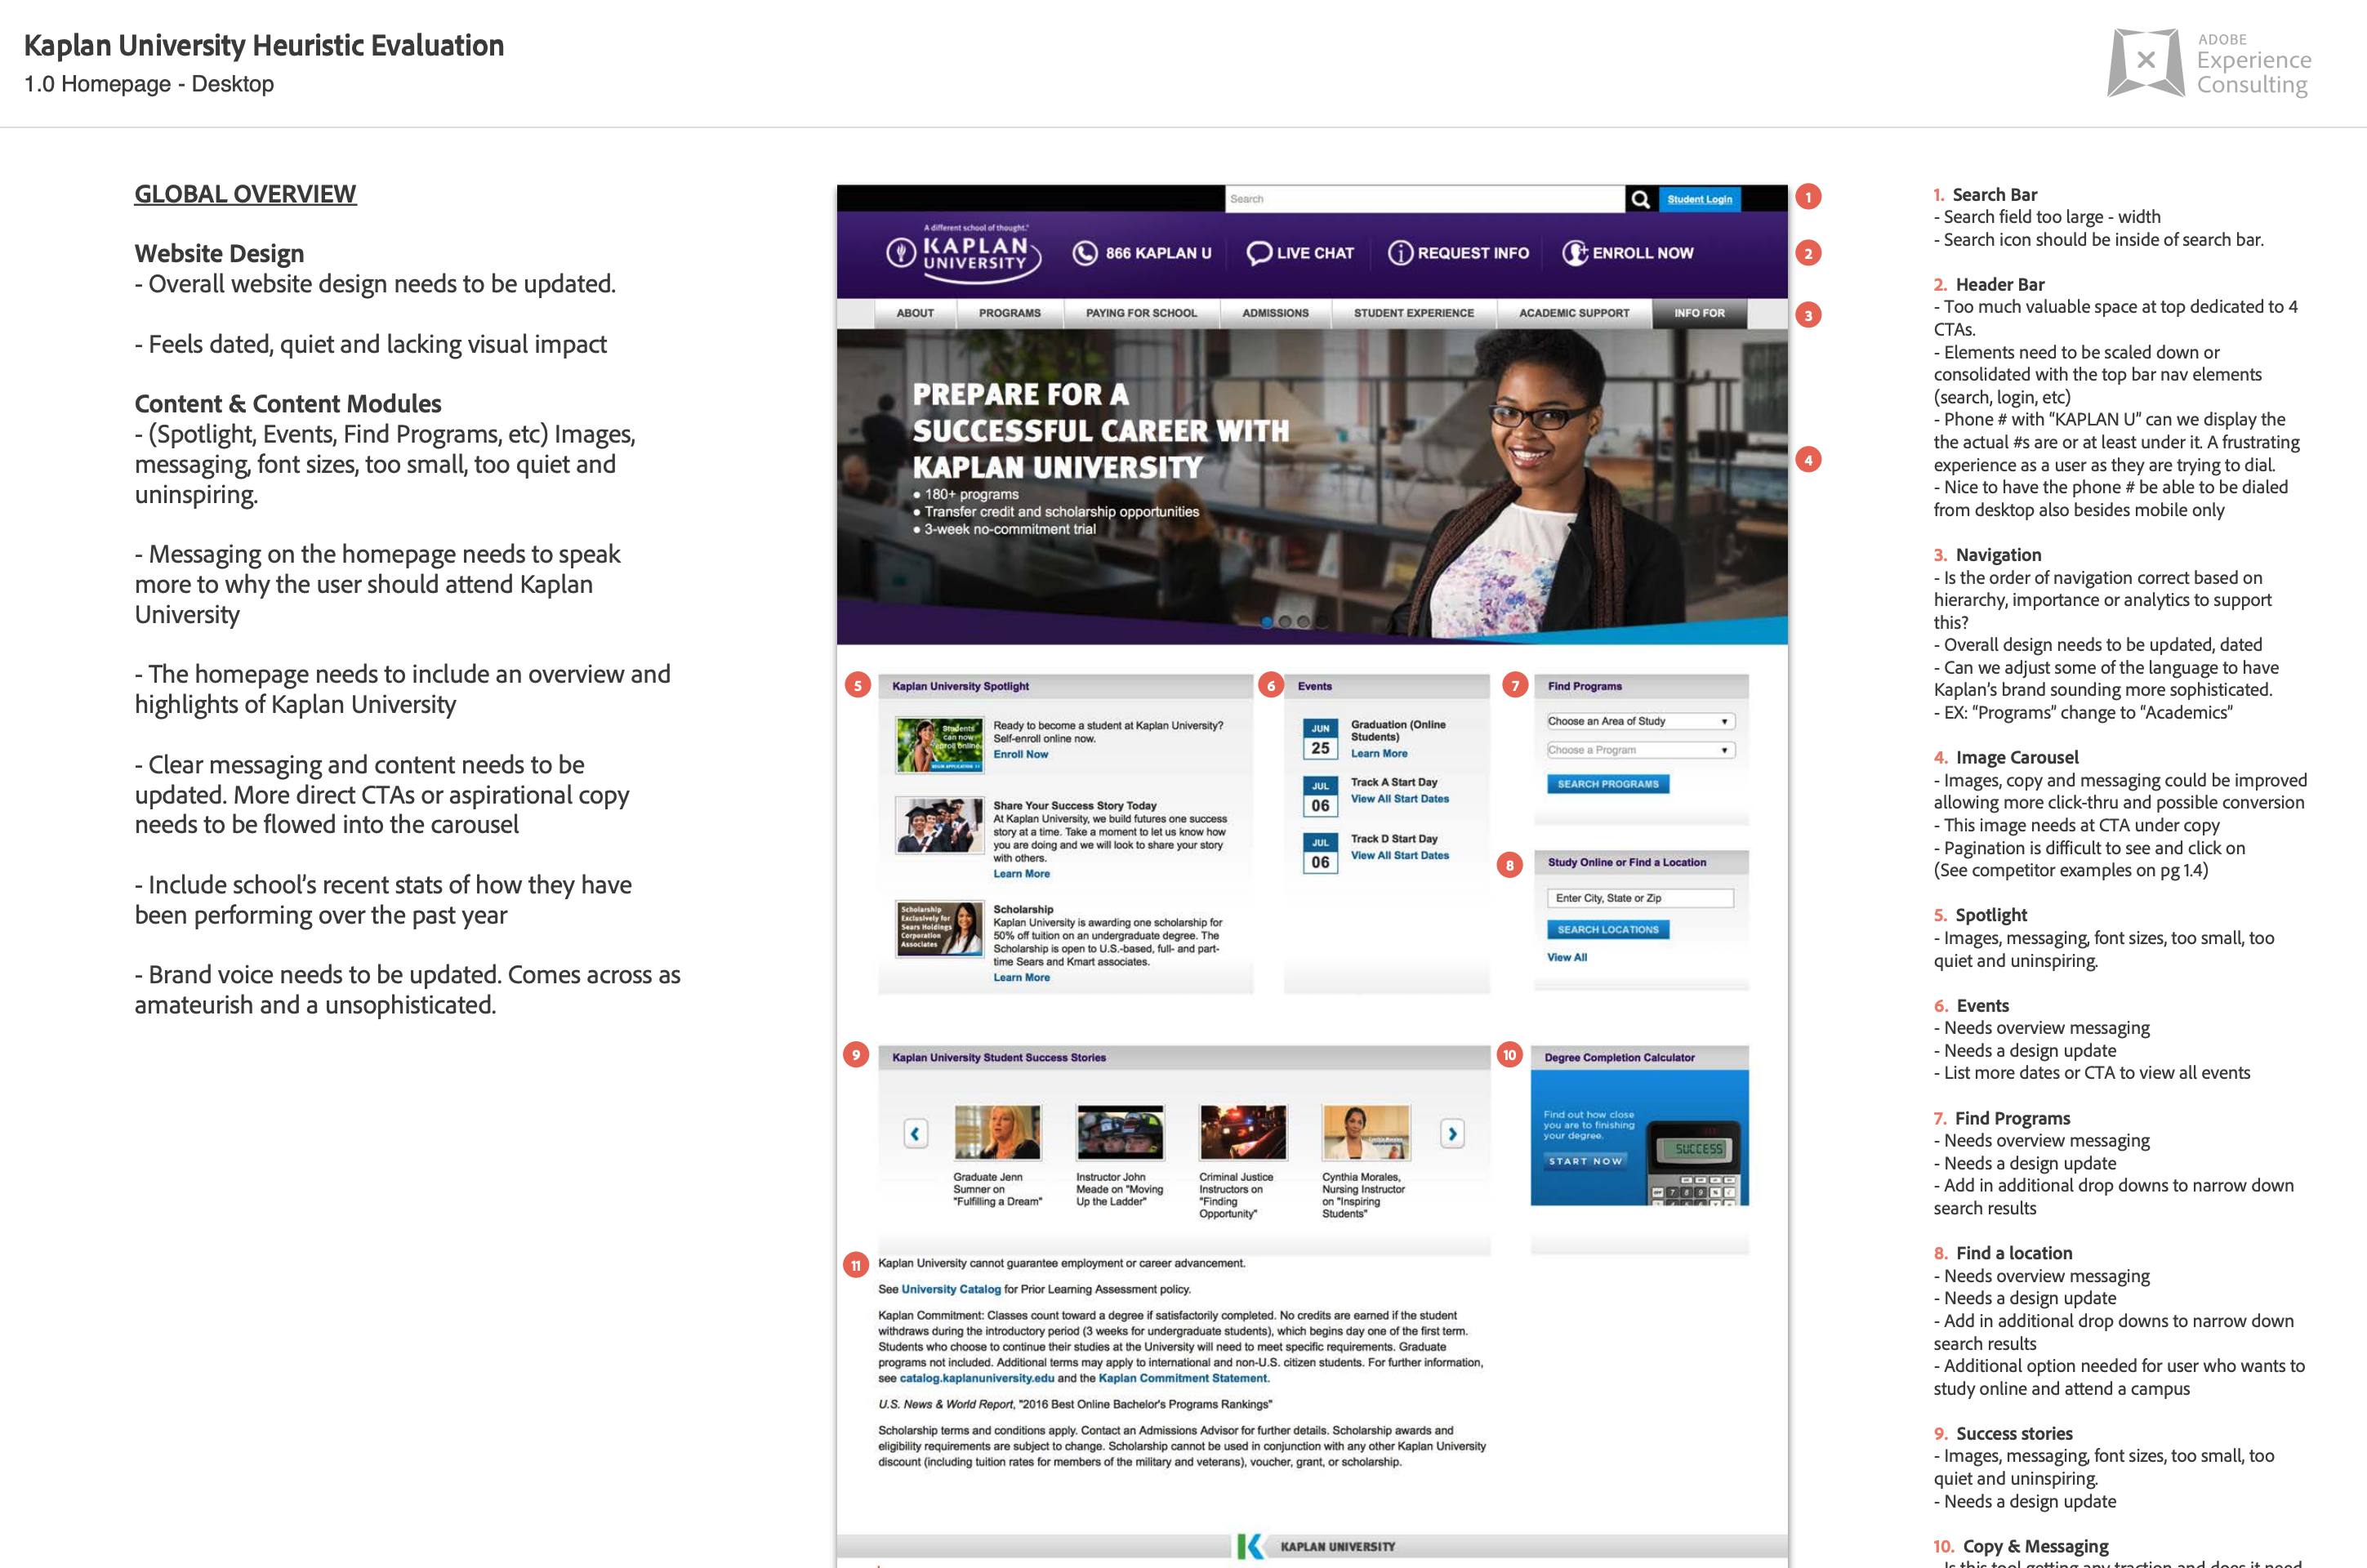Screen dimensions: 2367x1568
Task: Open the STUDENT EXPERIENCE menu
Action: pos(1414,313)
